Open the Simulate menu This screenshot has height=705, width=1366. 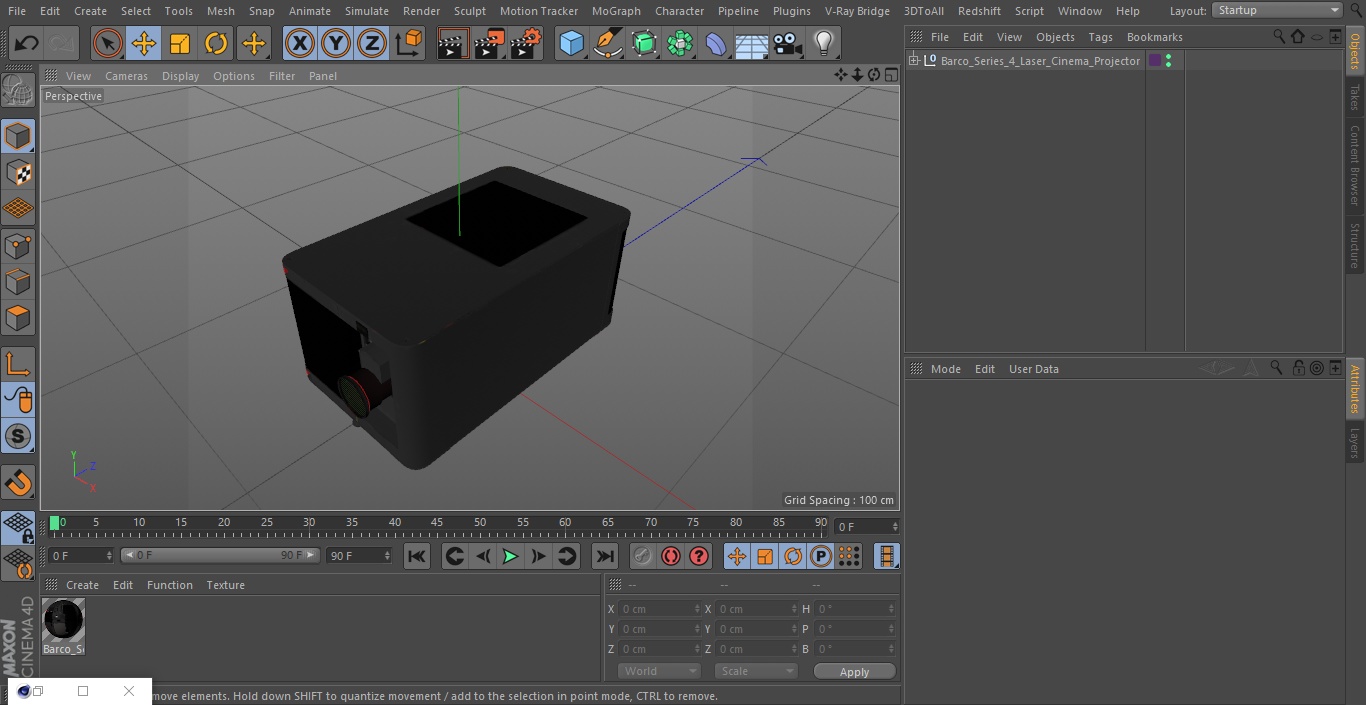pyautogui.click(x=366, y=11)
